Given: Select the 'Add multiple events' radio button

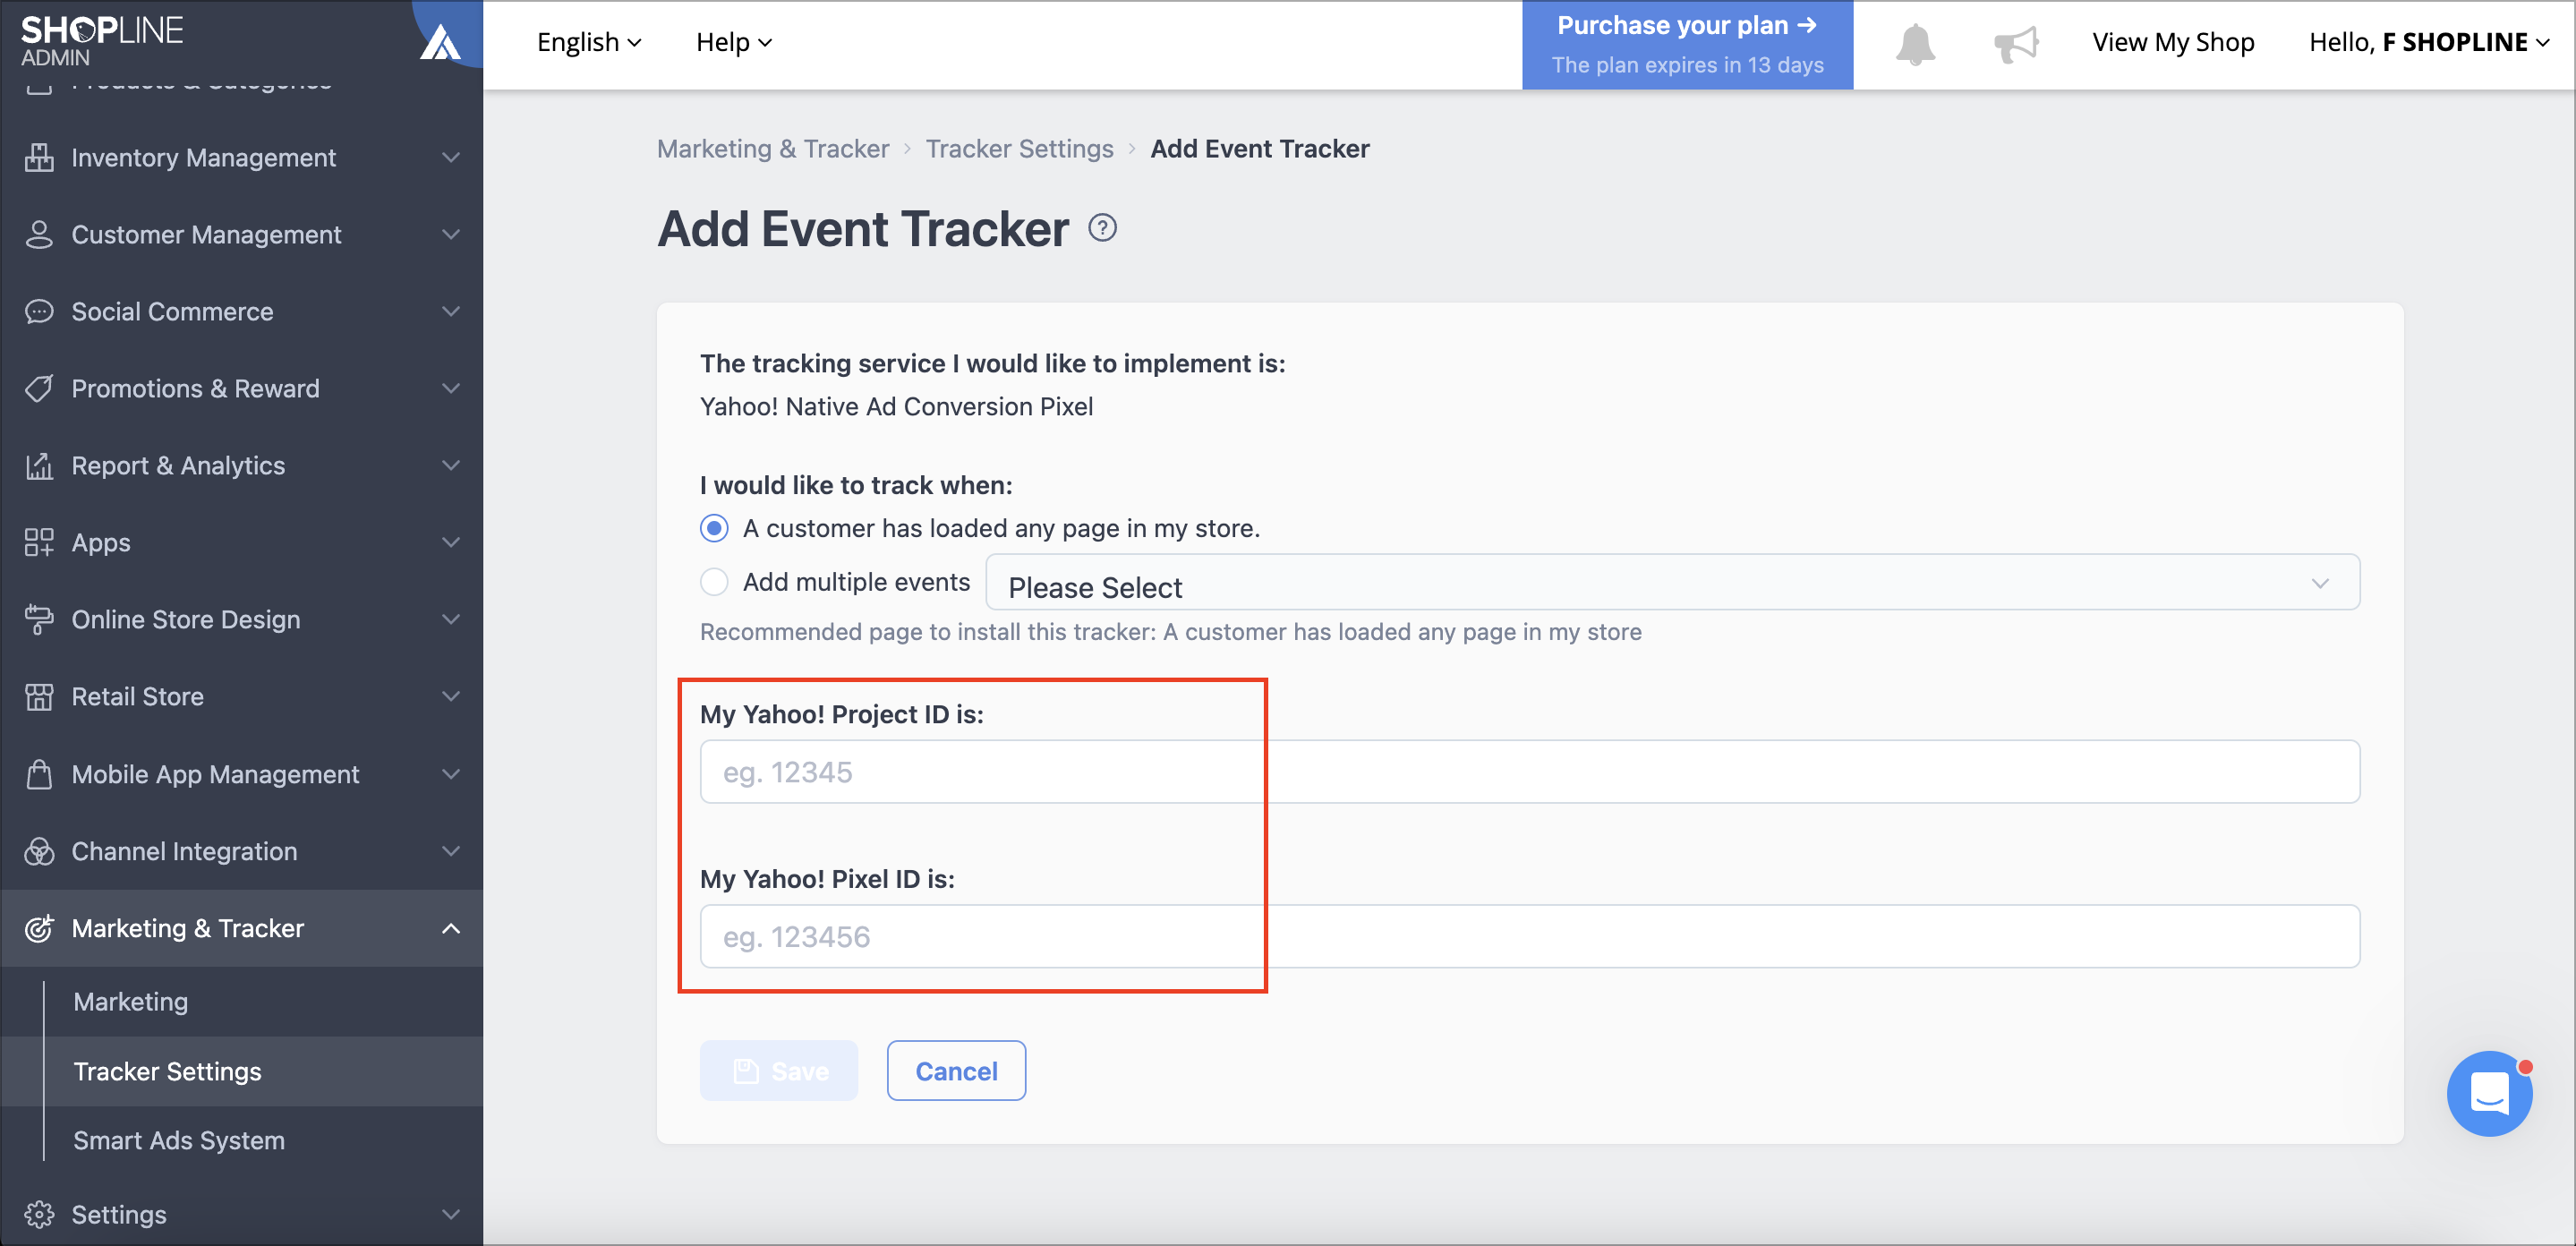Looking at the screenshot, I should [x=714, y=582].
